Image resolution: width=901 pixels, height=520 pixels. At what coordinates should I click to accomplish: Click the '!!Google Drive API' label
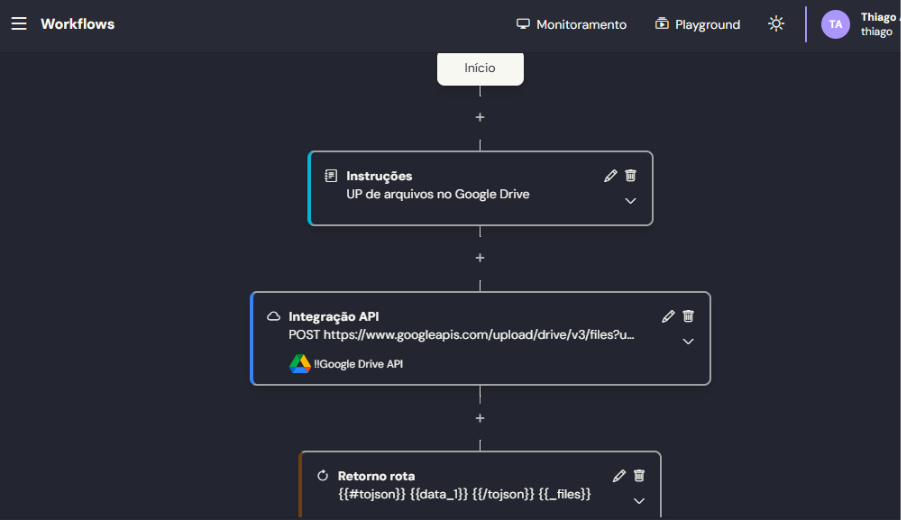tap(358, 364)
